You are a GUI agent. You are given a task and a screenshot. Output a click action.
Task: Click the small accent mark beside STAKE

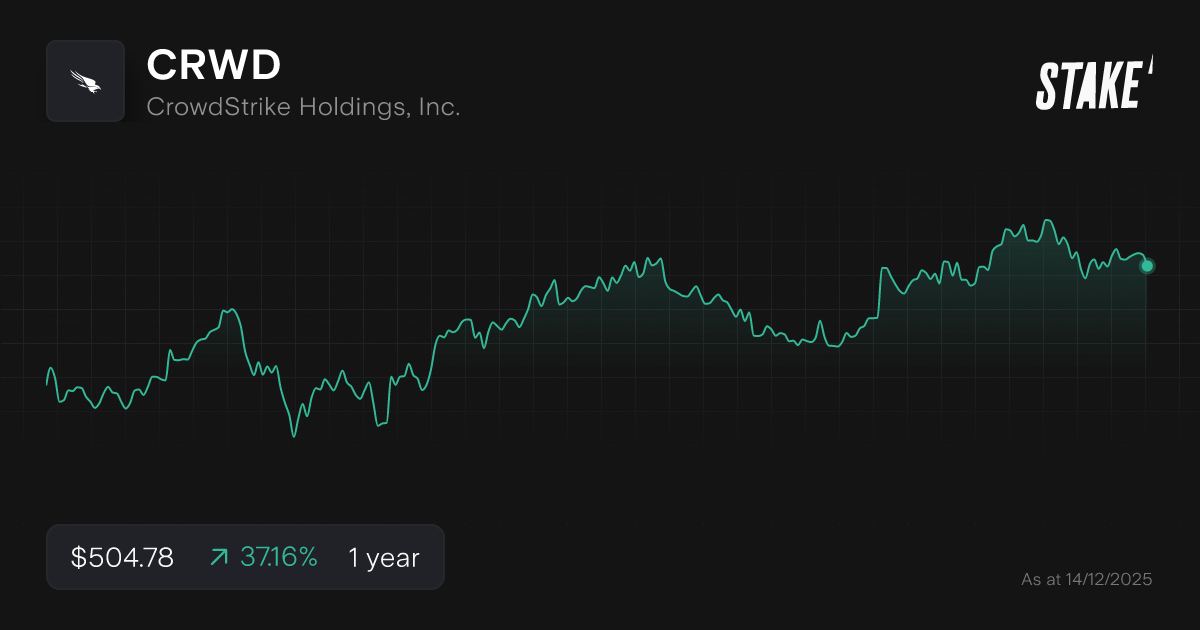pyautogui.click(x=1150, y=66)
